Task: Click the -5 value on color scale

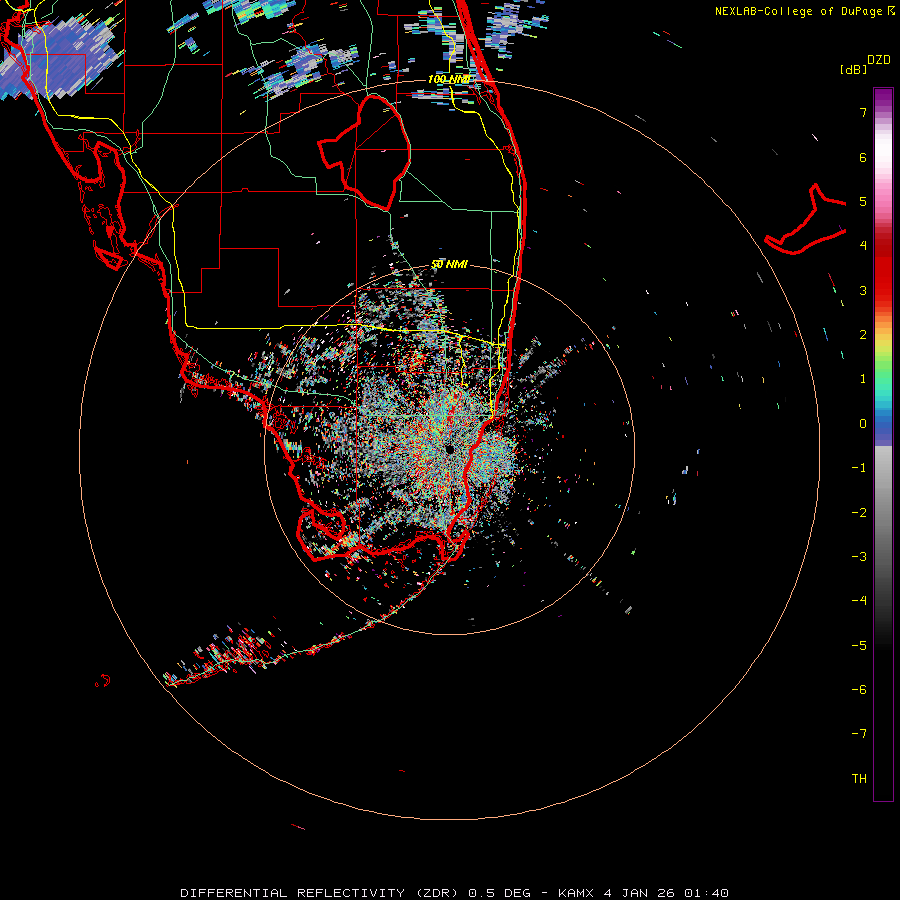Action: click(x=859, y=645)
